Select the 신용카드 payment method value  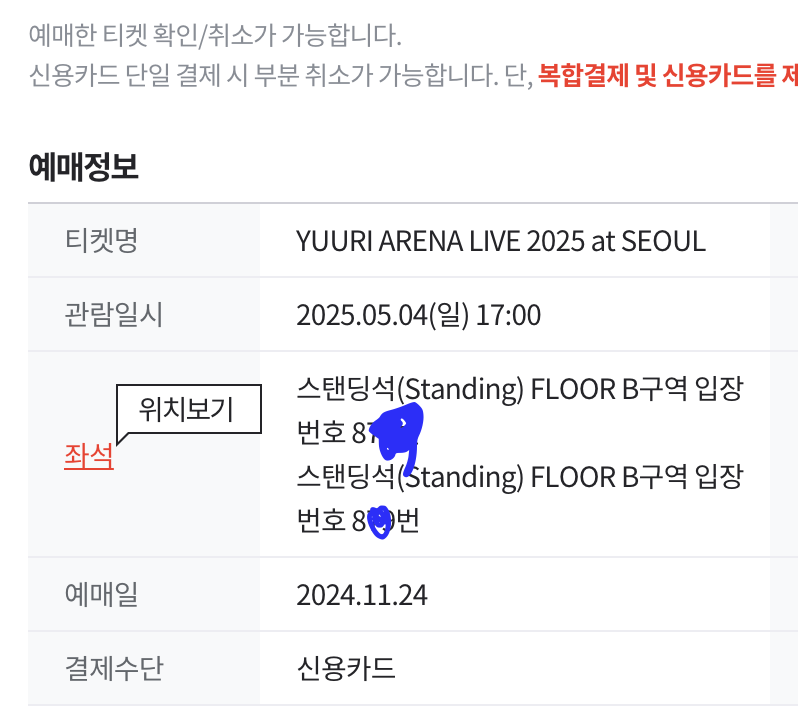coord(346,668)
